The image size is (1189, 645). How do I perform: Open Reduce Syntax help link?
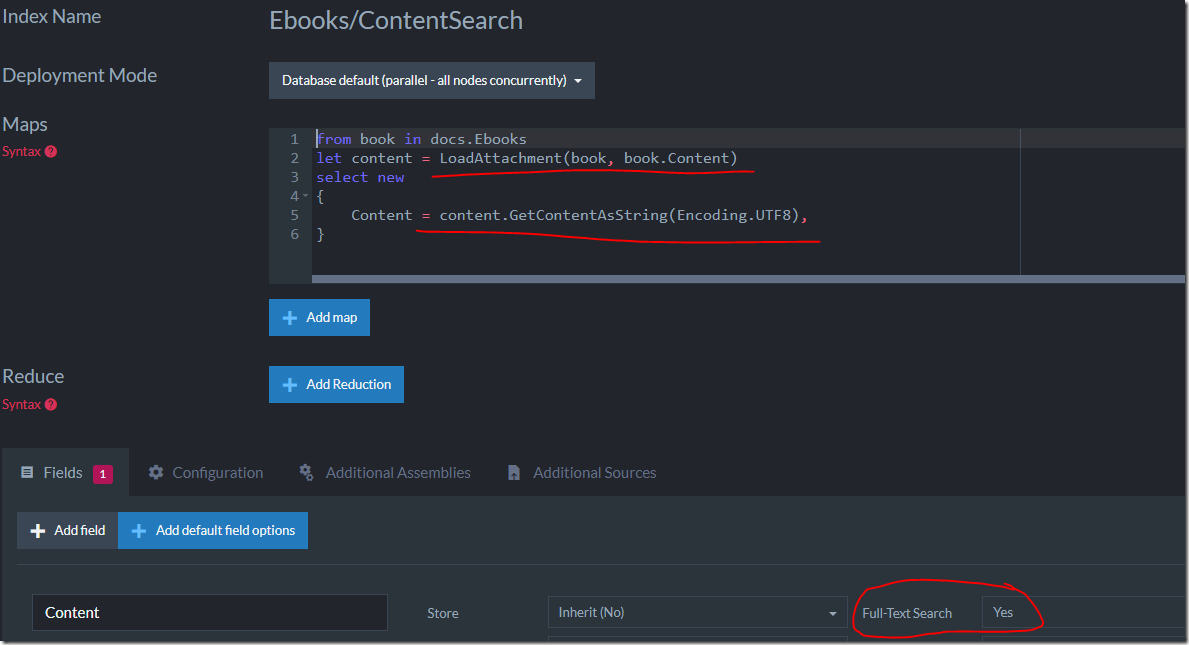[x=30, y=405]
